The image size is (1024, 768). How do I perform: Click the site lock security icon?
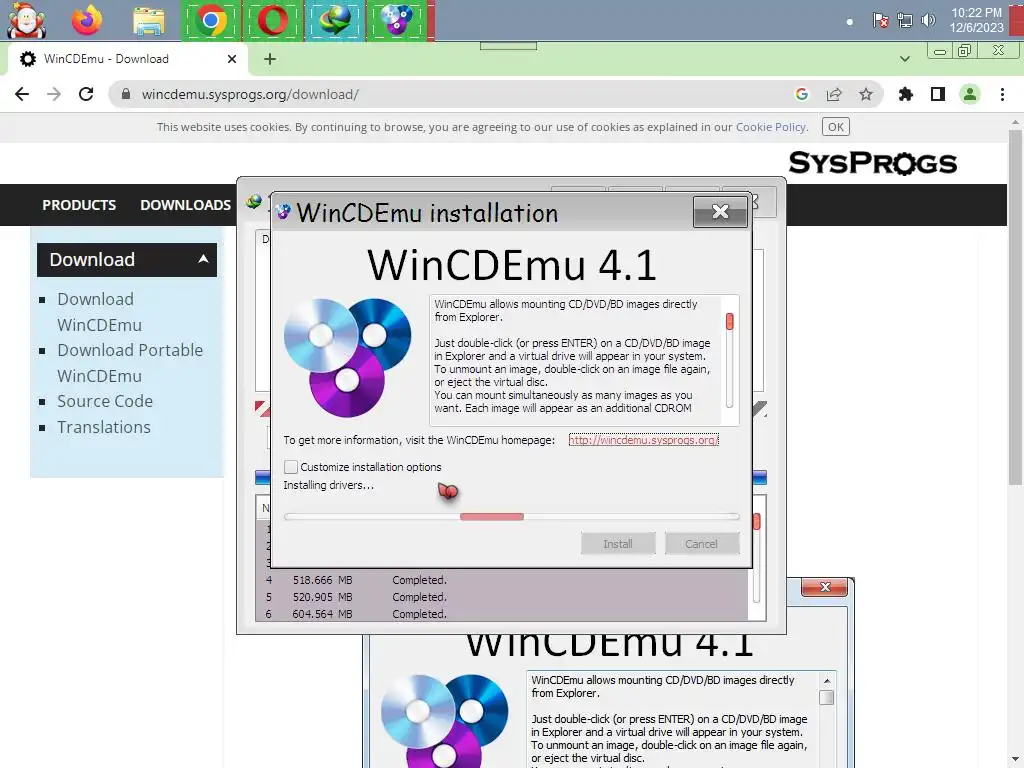pos(126,94)
